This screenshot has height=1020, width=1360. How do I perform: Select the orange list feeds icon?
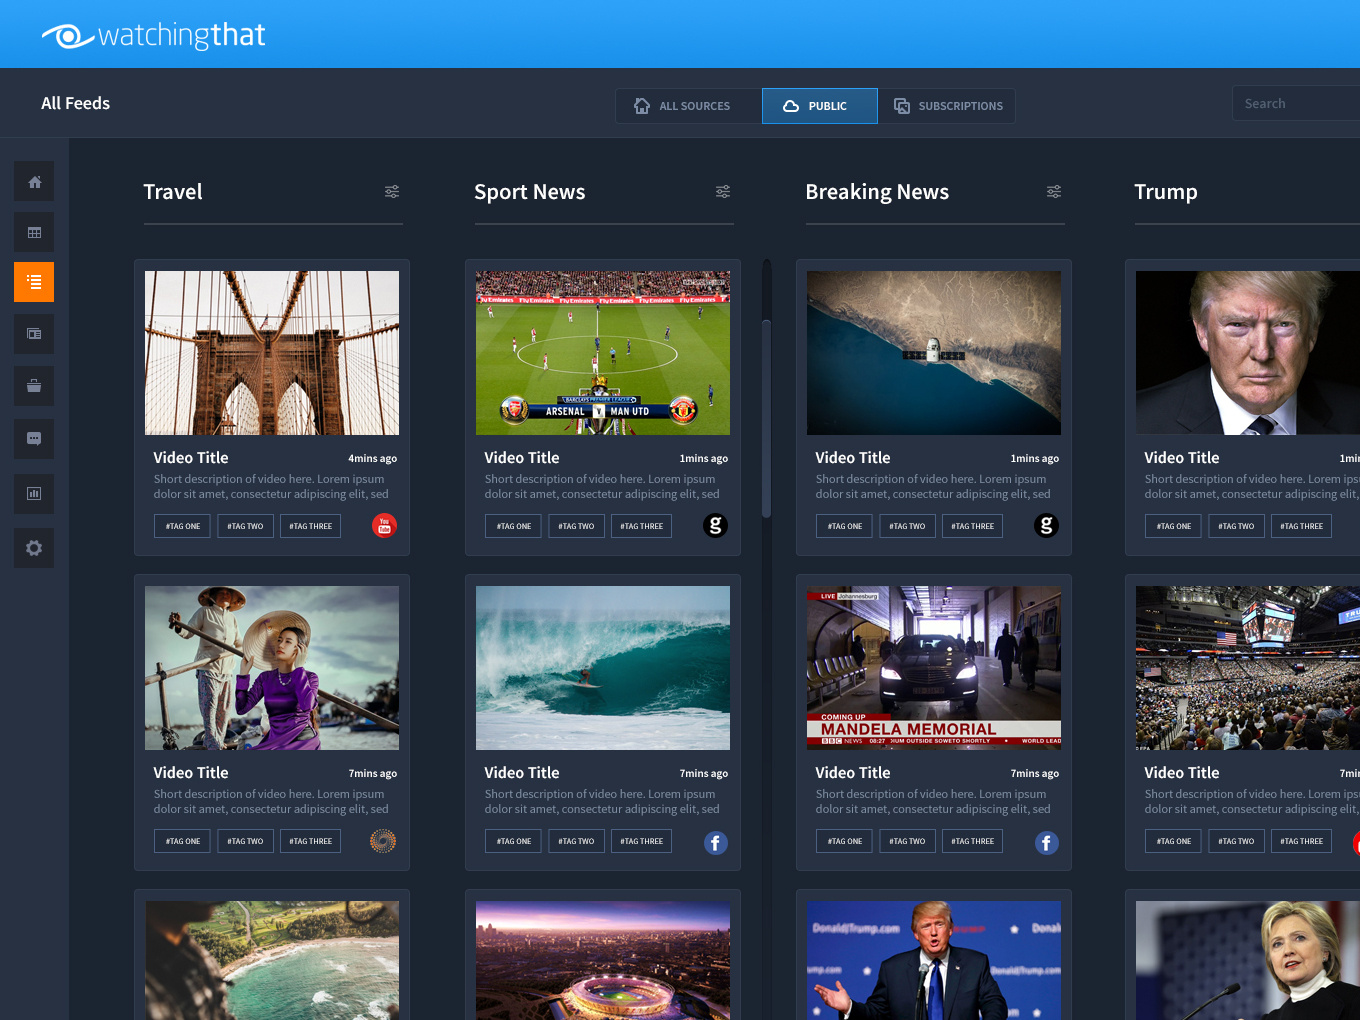click(x=34, y=282)
